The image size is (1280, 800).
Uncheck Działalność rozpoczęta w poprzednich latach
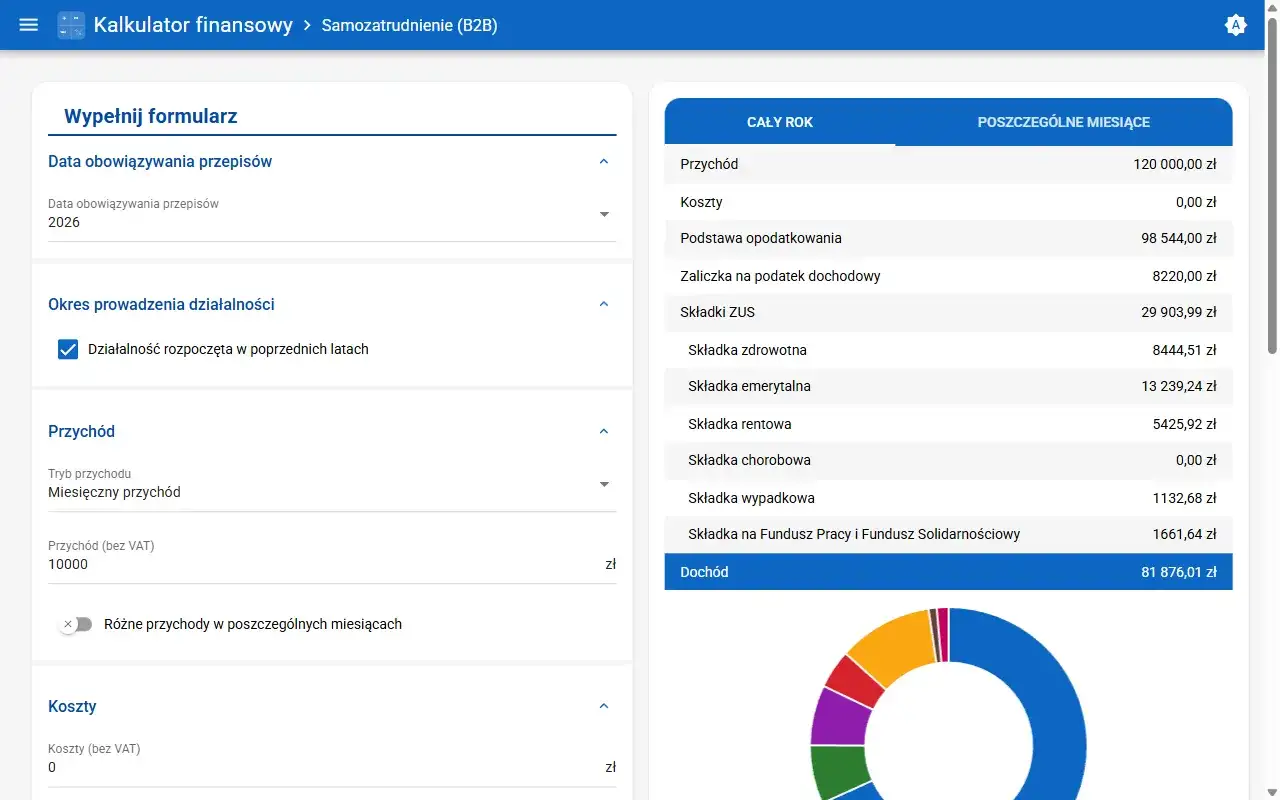(x=68, y=349)
